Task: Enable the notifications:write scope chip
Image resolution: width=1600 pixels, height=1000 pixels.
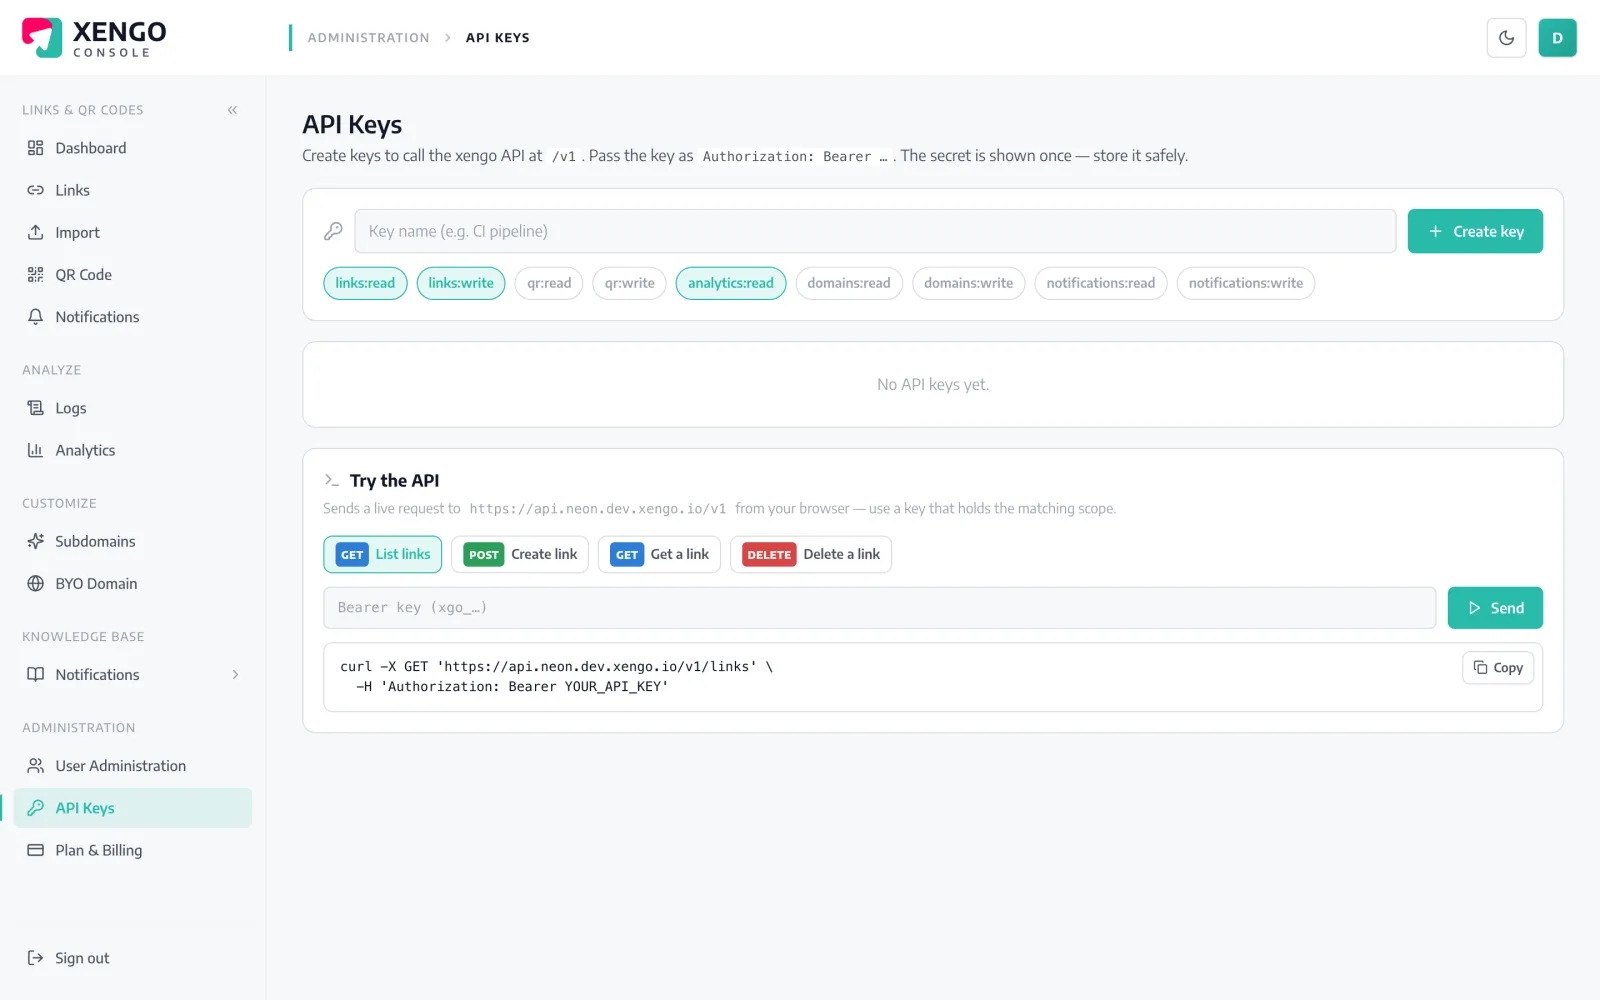Action: pos(1246,283)
